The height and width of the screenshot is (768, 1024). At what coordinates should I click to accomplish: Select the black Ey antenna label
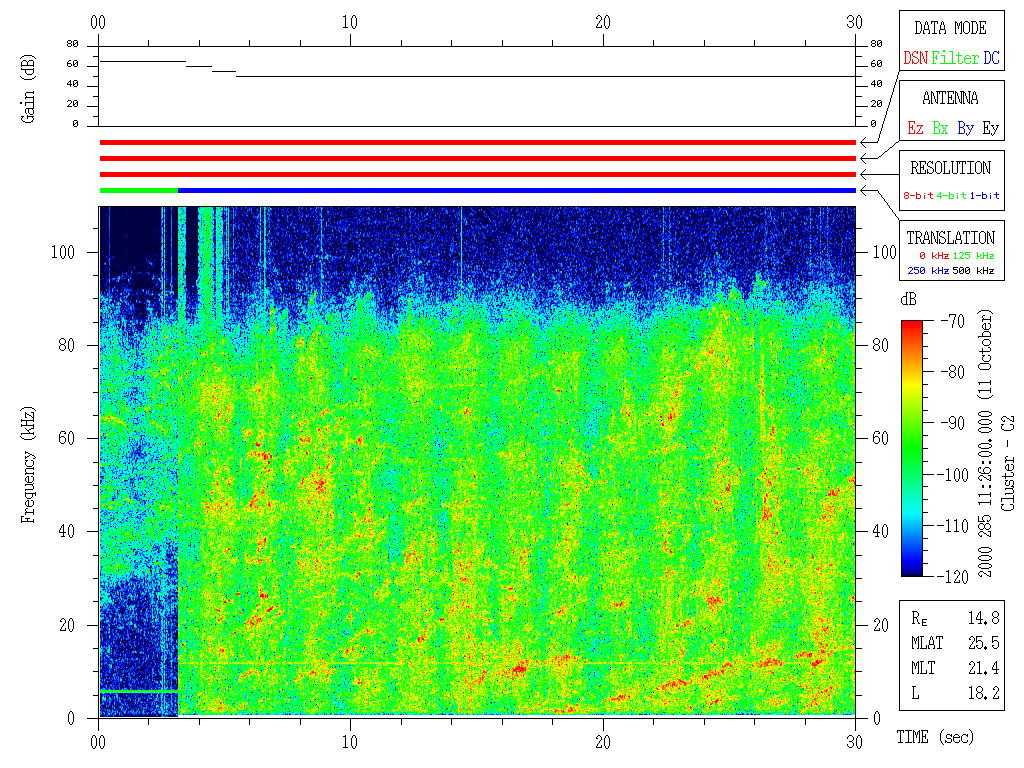tap(990, 129)
